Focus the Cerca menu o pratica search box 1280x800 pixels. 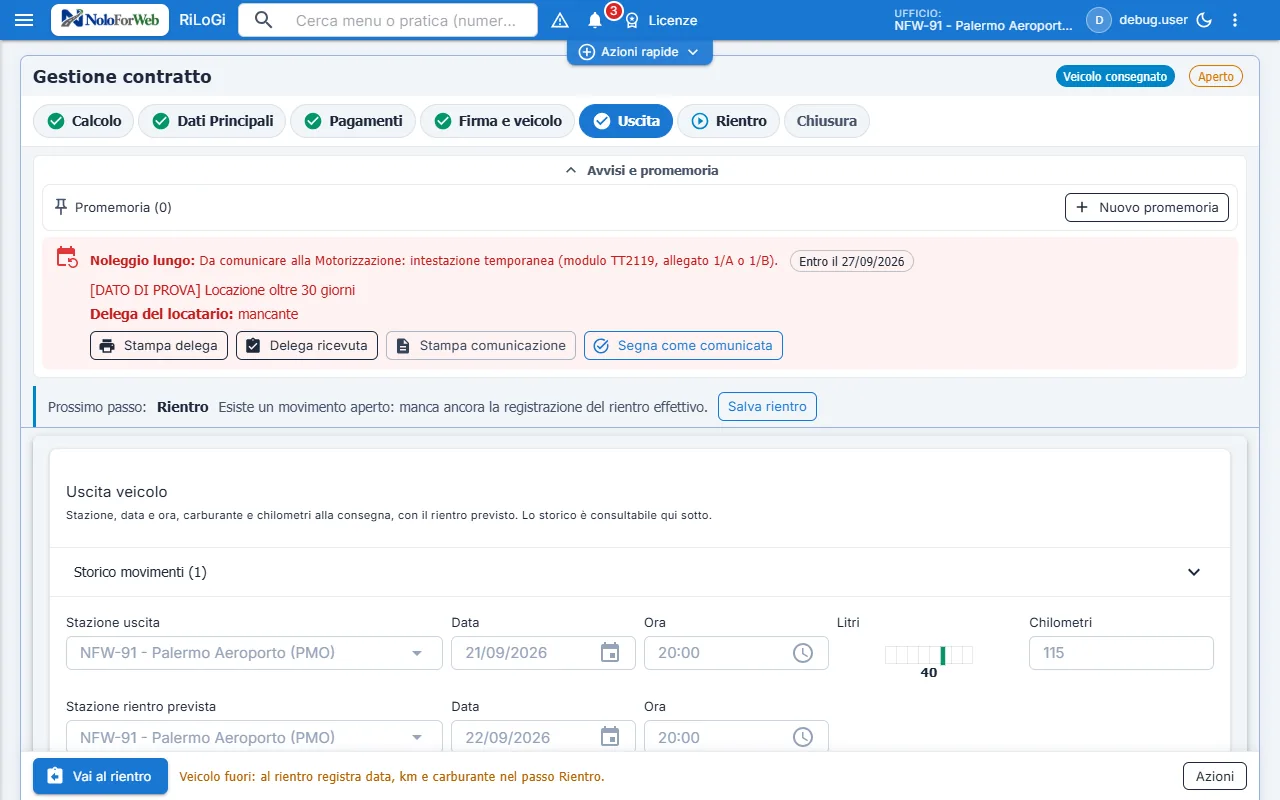pyautogui.click(x=406, y=20)
